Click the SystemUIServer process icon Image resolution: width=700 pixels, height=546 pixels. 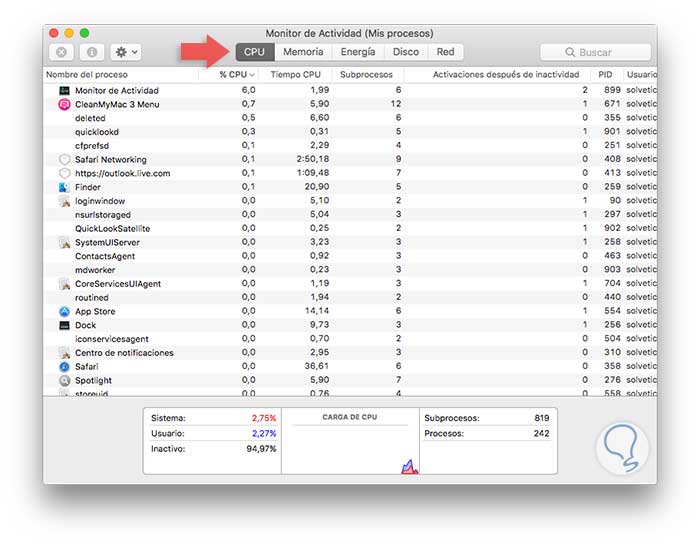pos(65,242)
